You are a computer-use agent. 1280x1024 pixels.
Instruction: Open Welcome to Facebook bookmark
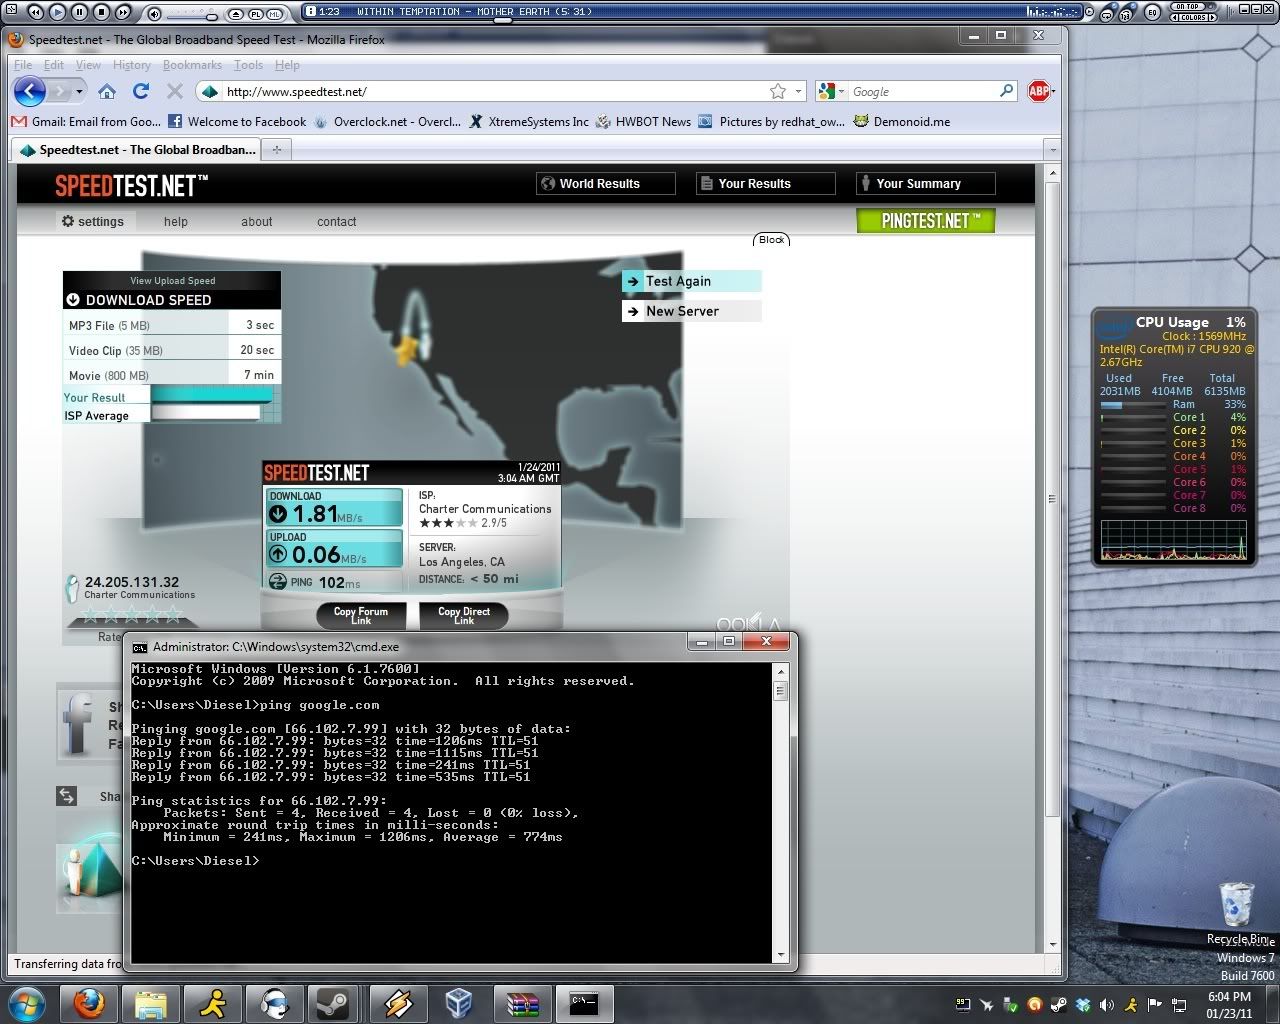pyautogui.click(x=238, y=122)
